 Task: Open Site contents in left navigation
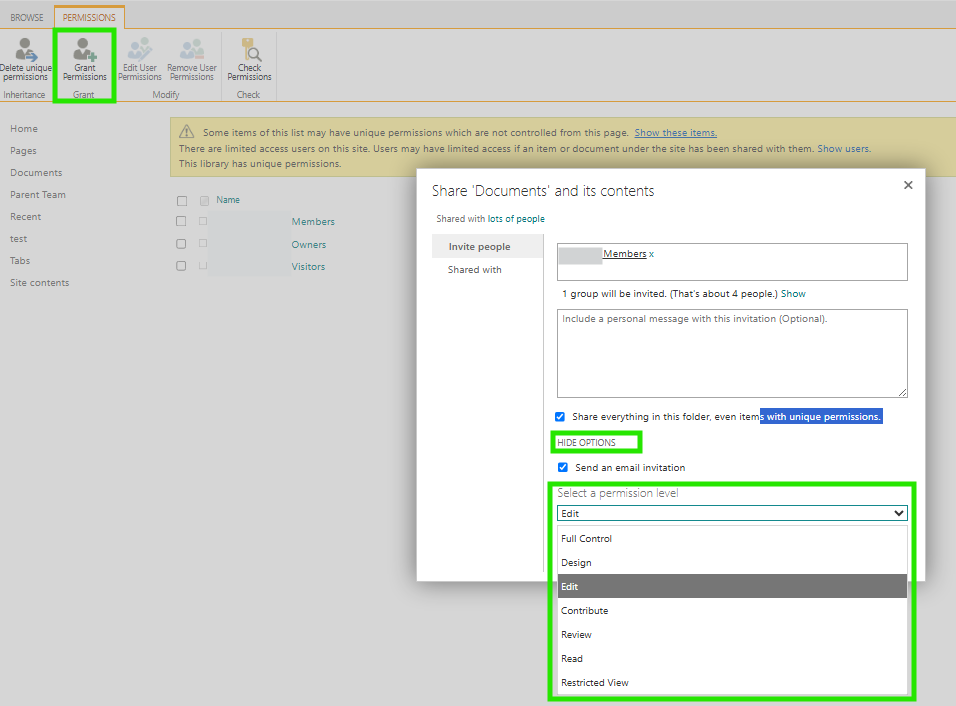click(x=40, y=282)
